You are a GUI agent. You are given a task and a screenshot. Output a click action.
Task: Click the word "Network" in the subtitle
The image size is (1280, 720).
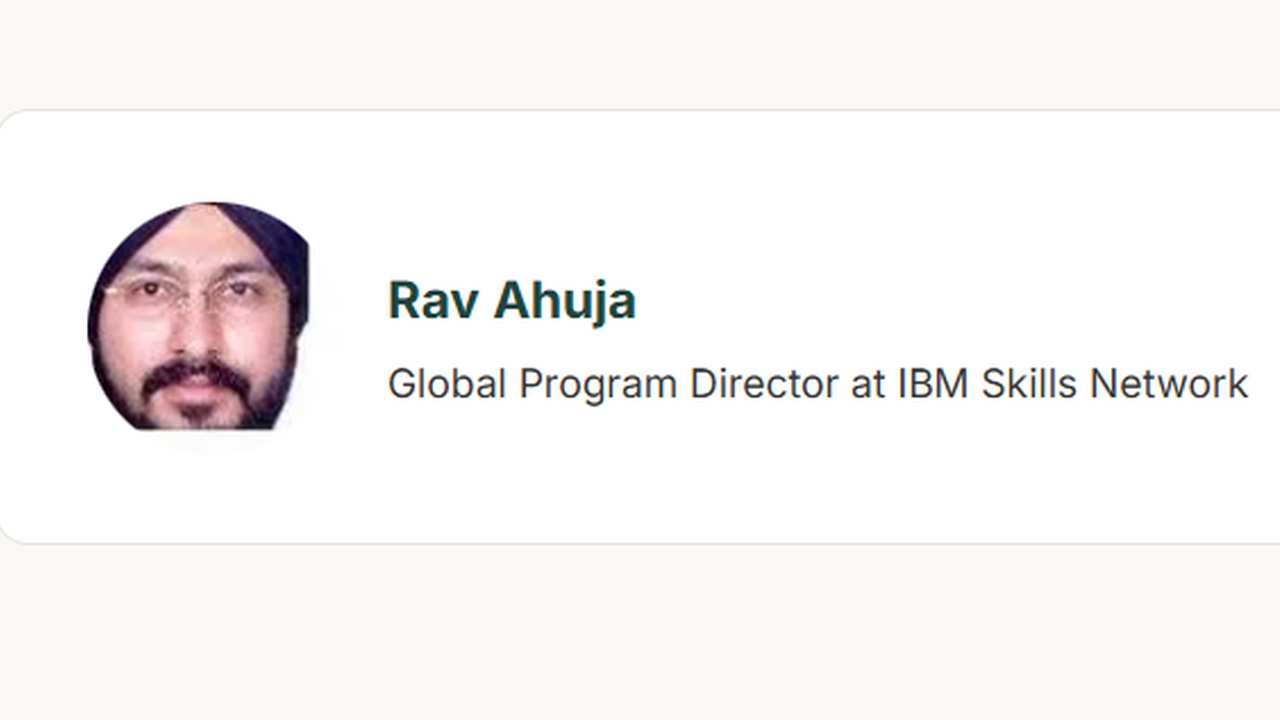1168,384
